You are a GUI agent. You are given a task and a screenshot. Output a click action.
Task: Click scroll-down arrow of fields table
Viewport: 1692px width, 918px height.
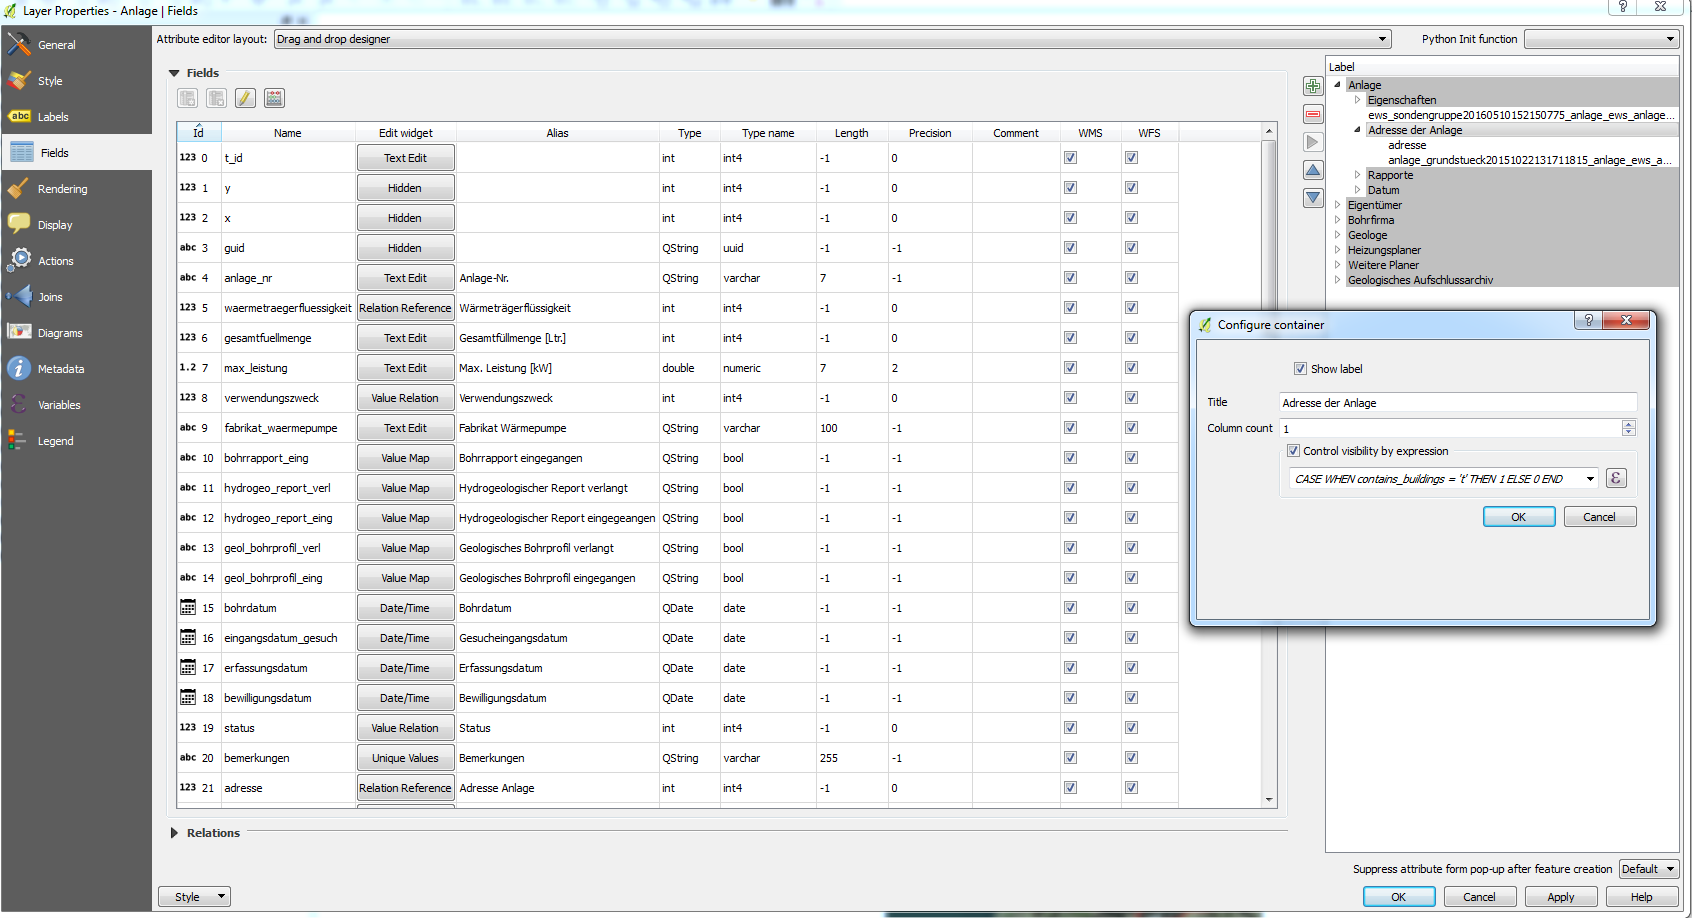pos(1268,800)
